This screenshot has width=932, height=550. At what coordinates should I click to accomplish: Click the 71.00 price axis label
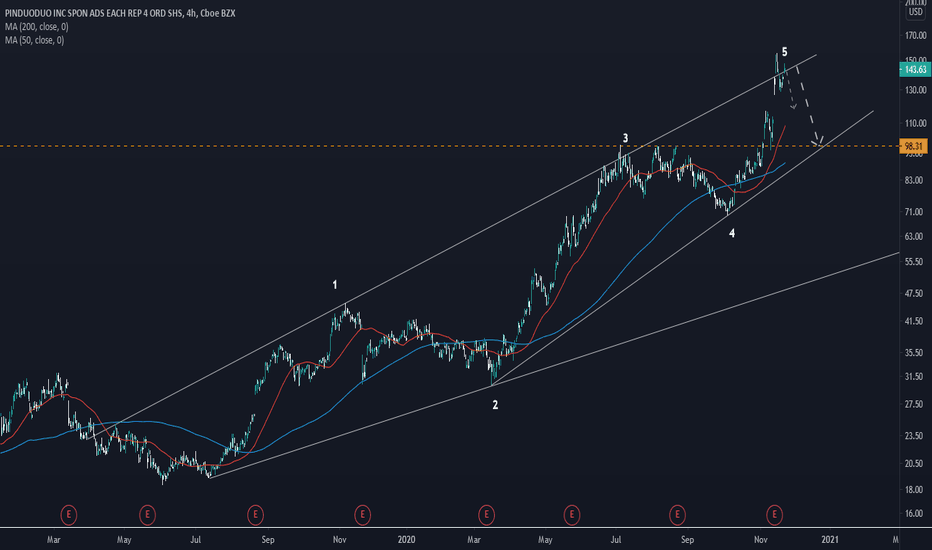916,212
